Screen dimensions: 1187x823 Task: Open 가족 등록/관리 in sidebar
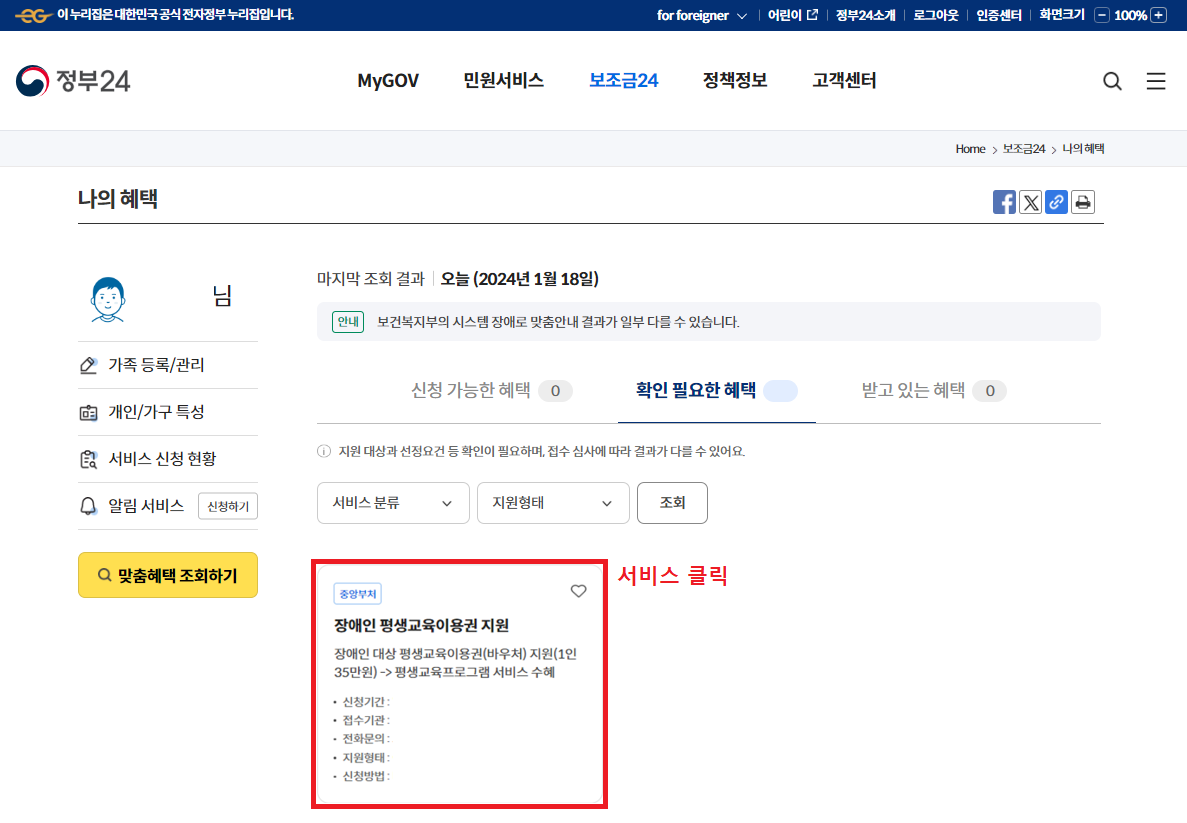point(156,365)
